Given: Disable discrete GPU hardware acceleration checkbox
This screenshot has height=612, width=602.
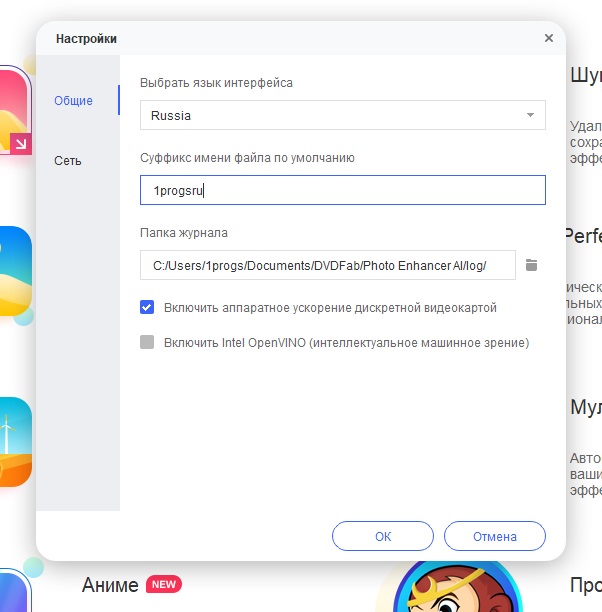Looking at the screenshot, I should tap(147, 307).
